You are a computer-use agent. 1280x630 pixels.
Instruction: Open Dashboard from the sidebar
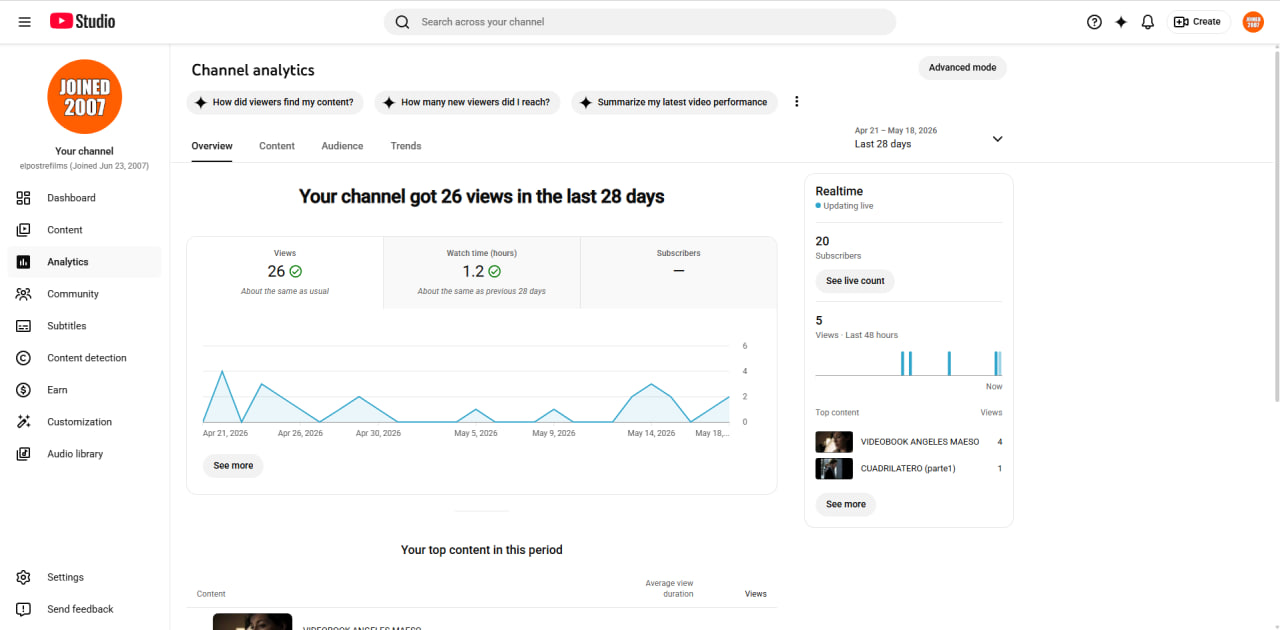[x=84, y=198]
